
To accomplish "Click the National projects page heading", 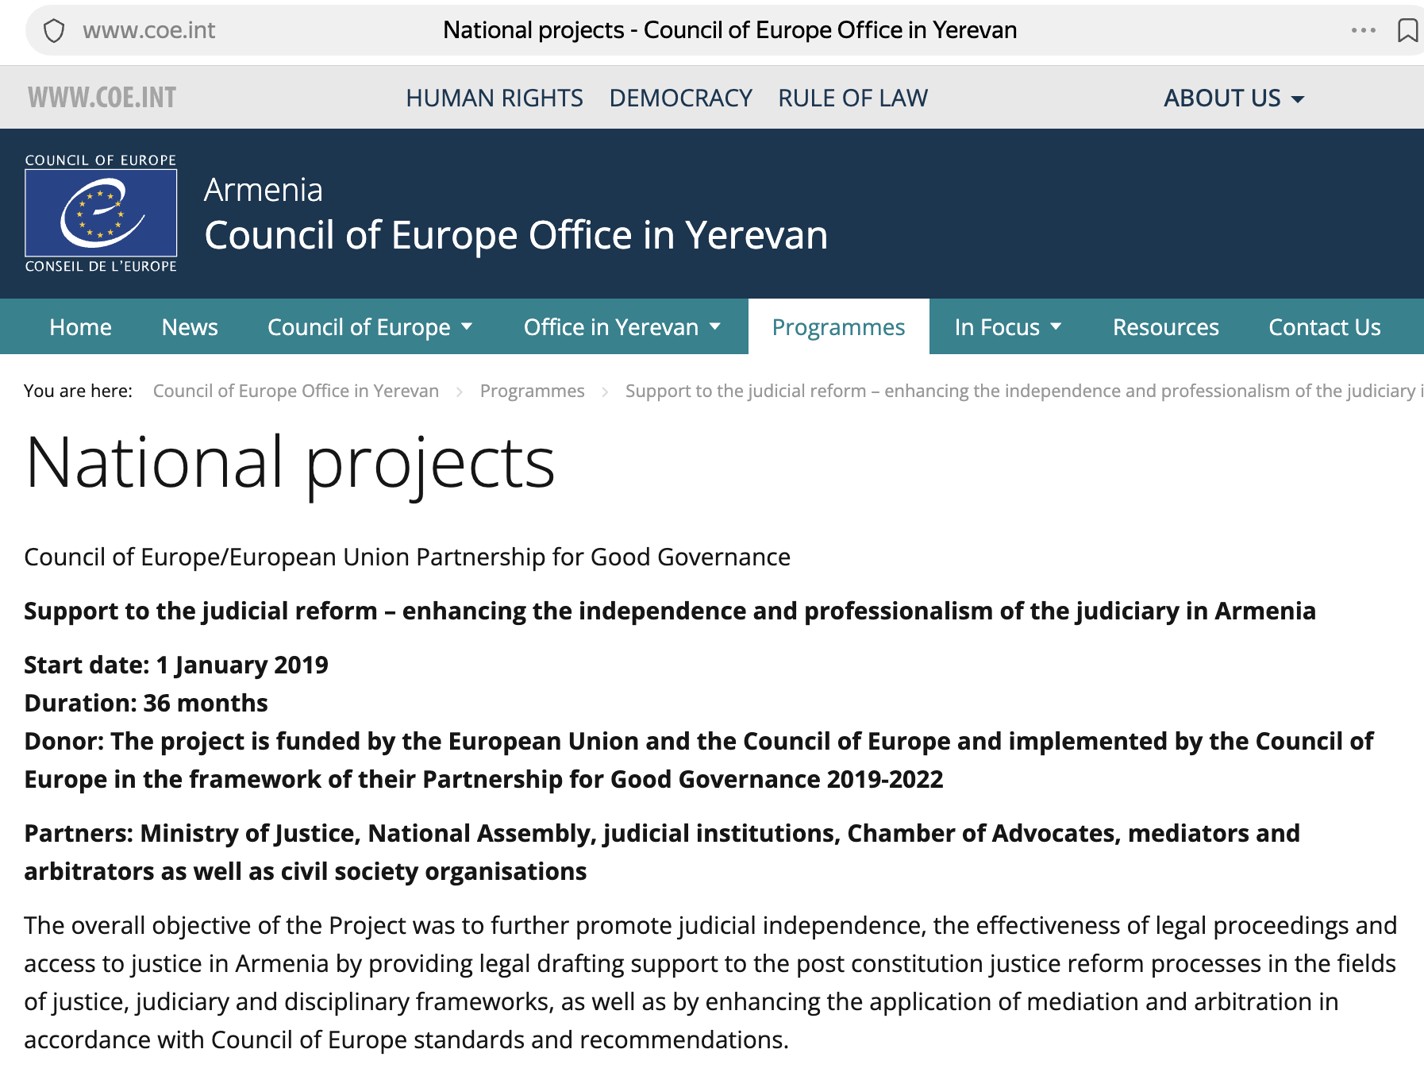I will (x=290, y=462).
